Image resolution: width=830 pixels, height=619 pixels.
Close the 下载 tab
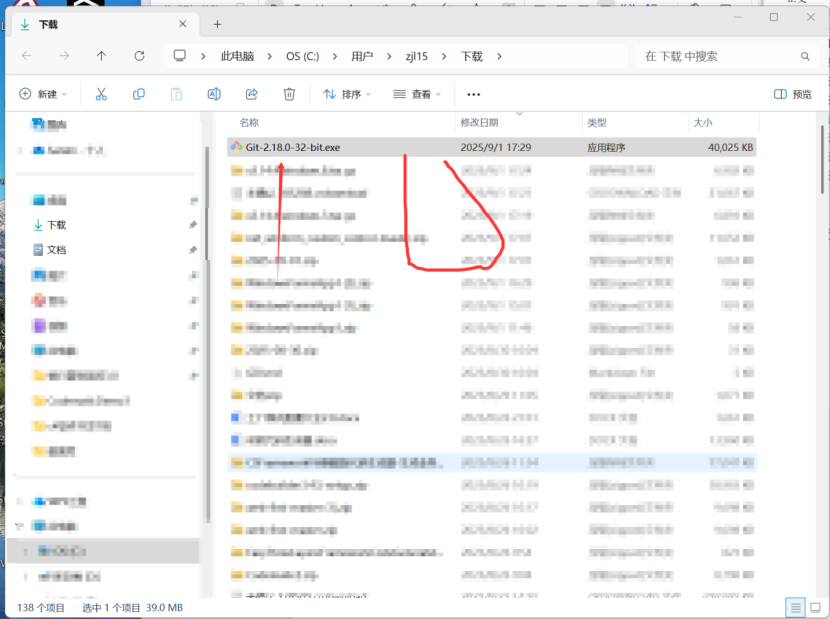[183, 24]
